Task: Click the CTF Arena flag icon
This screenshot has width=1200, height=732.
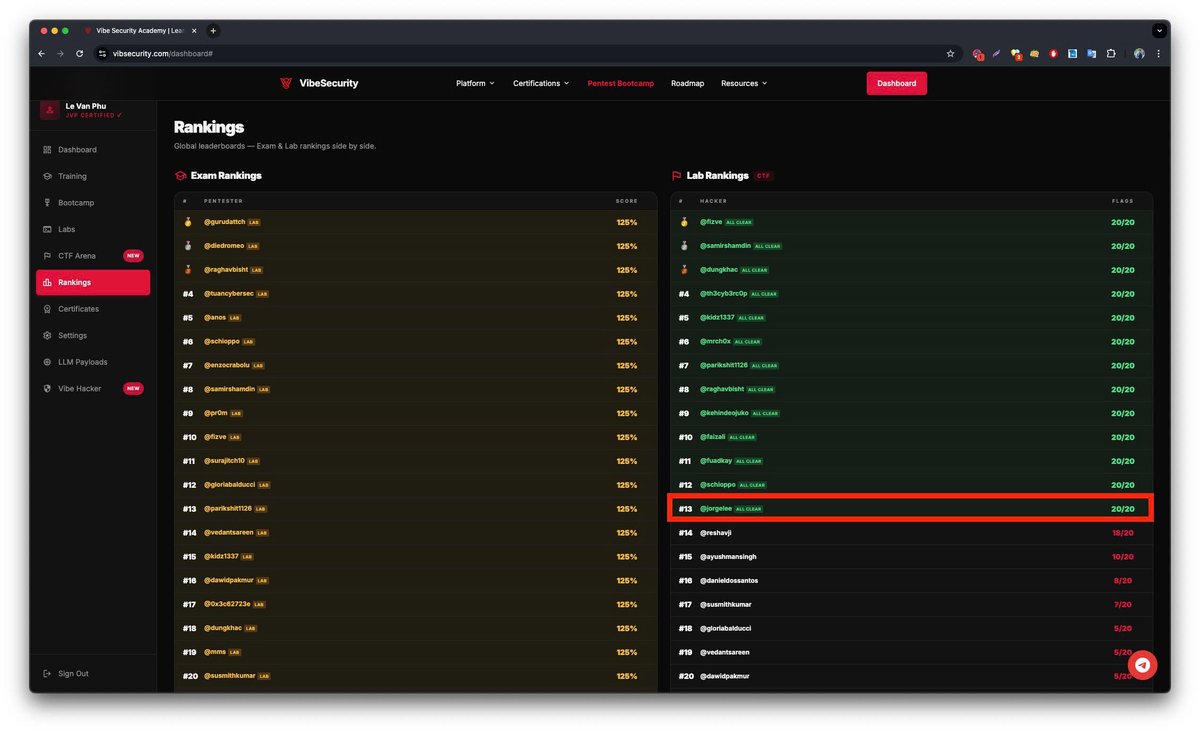Action: point(47,256)
